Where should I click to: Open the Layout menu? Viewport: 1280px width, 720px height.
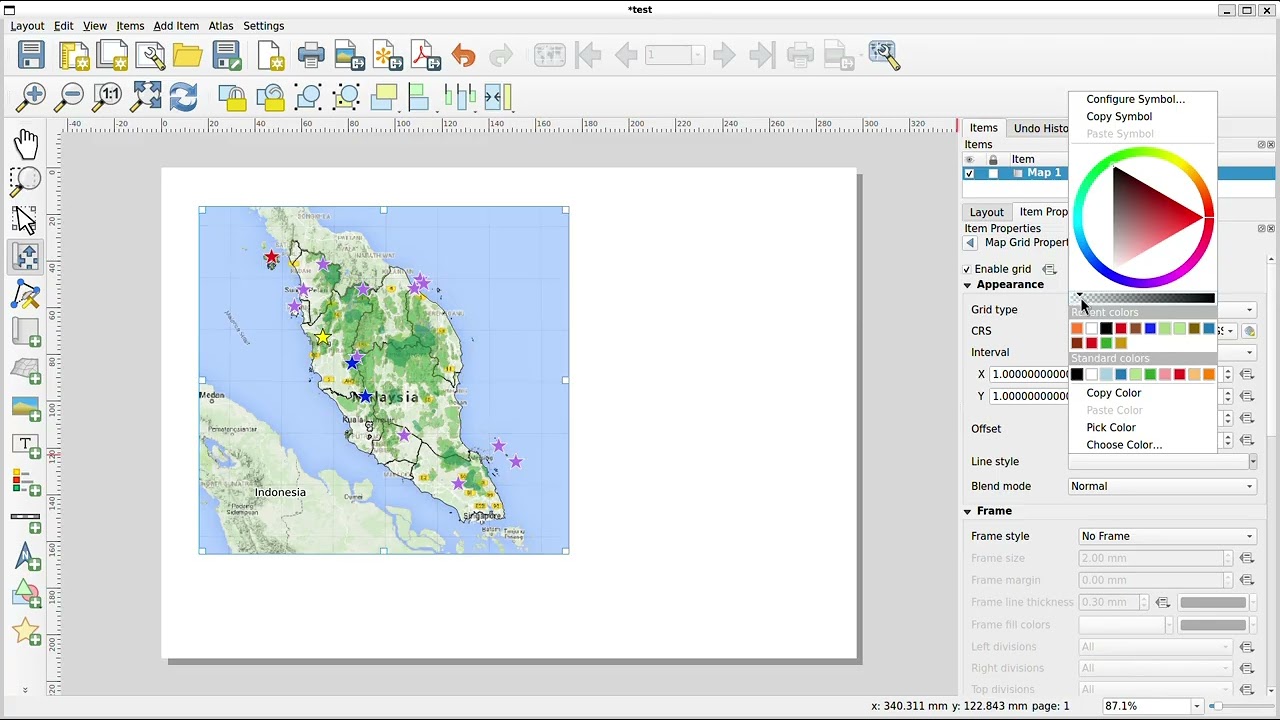click(27, 26)
